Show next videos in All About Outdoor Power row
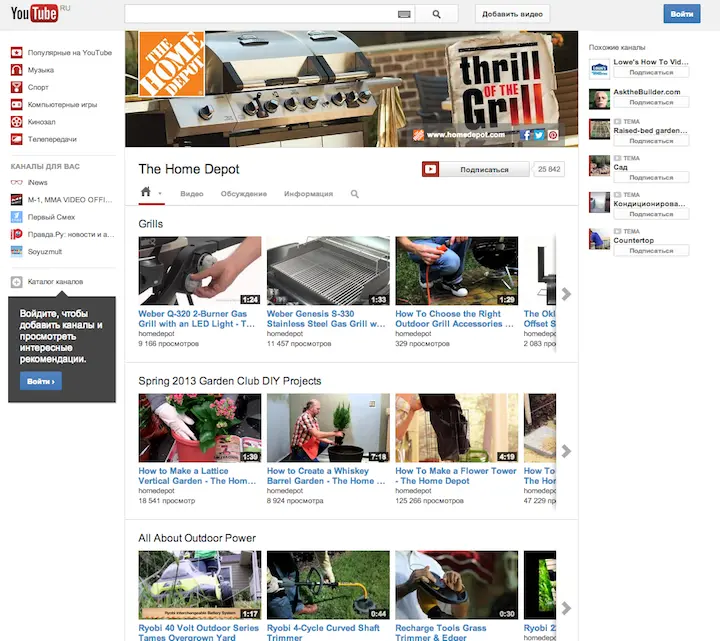720x641 pixels. (x=566, y=608)
